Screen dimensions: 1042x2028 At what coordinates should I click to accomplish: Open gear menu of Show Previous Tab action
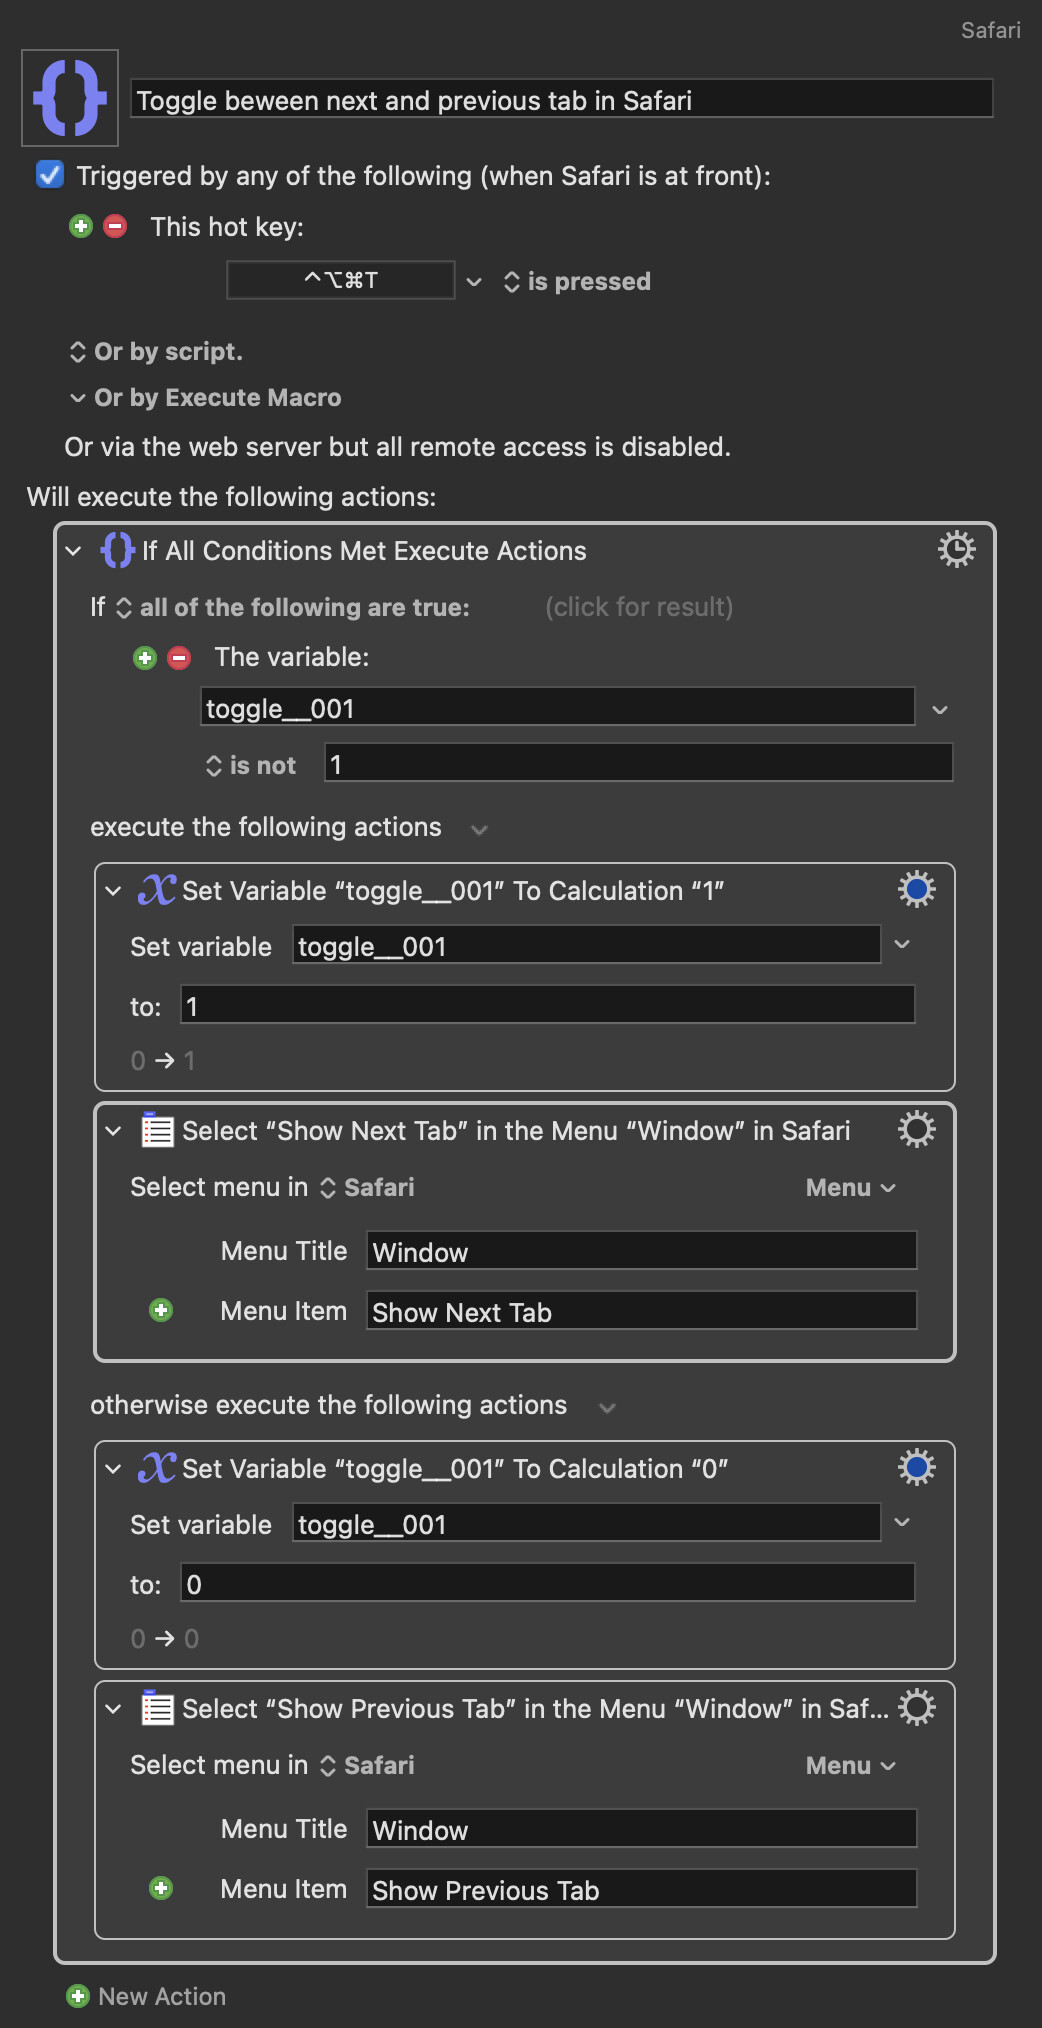[917, 1707]
